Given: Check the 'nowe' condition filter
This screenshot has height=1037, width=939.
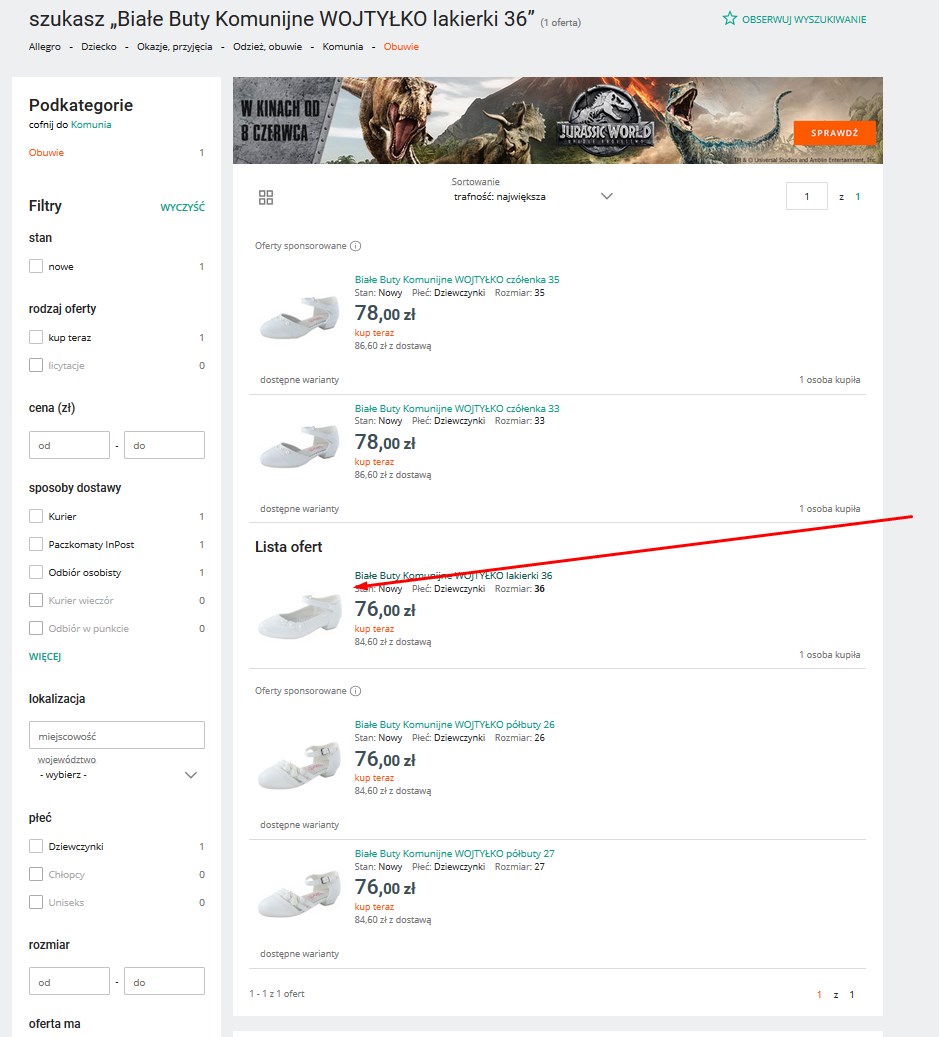Looking at the screenshot, I should (36, 267).
